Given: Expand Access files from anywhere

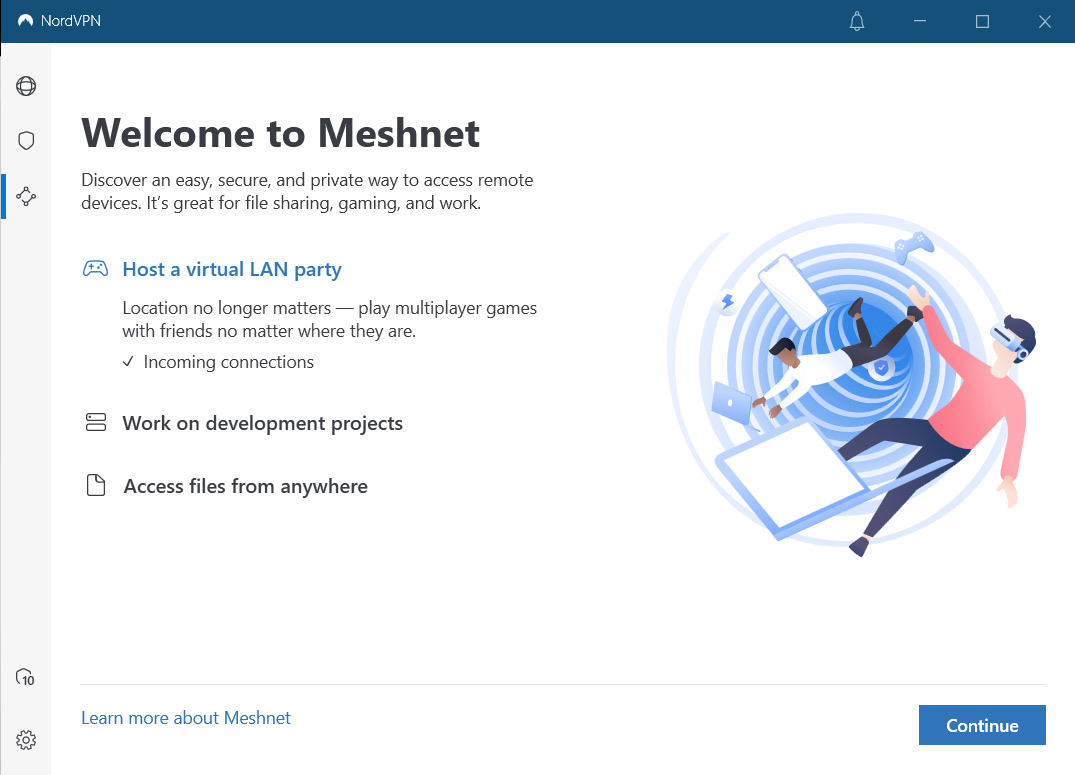Looking at the screenshot, I should [245, 486].
